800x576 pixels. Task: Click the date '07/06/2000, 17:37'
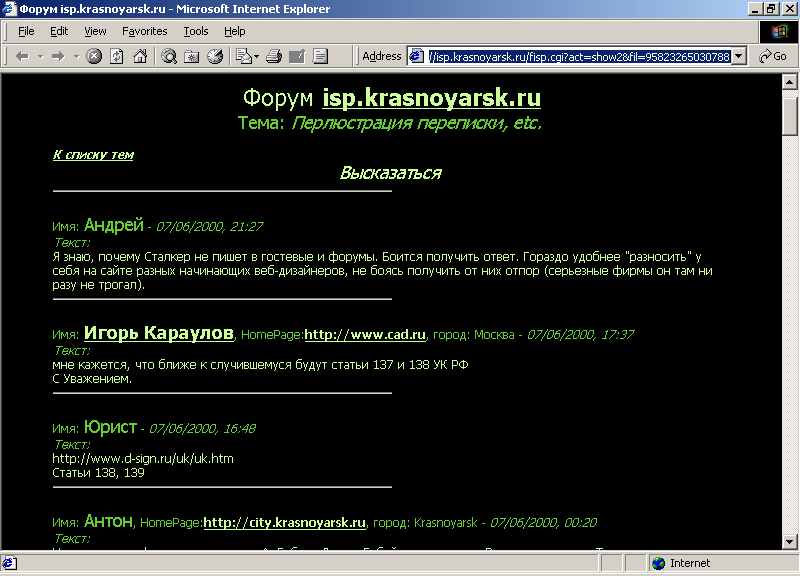pos(581,335)
